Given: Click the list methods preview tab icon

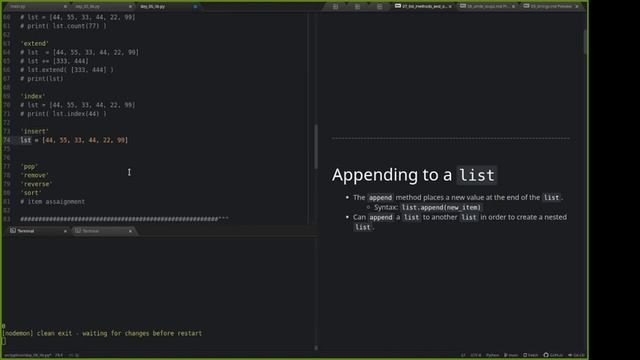Looking at the screenshot, I should (x=398, y=6).
